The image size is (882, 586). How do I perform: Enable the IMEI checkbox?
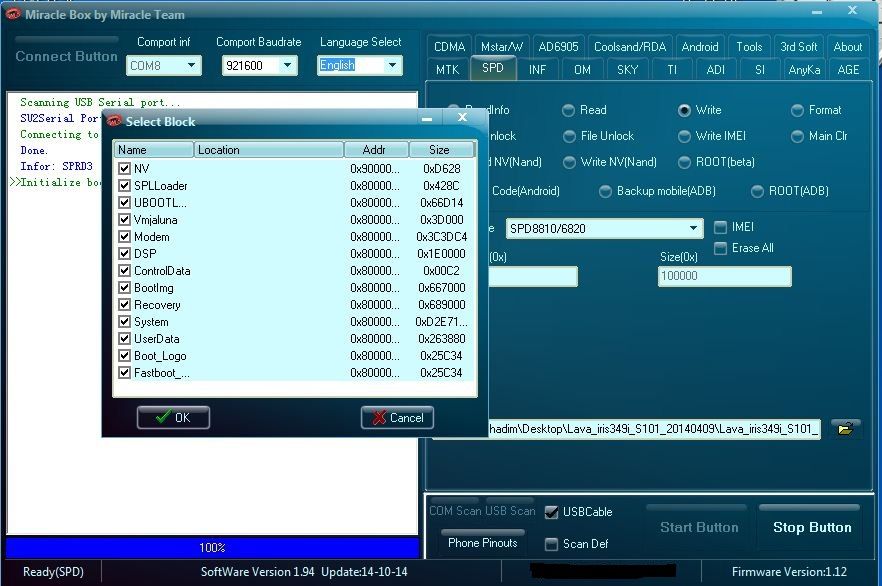[720, 227]
